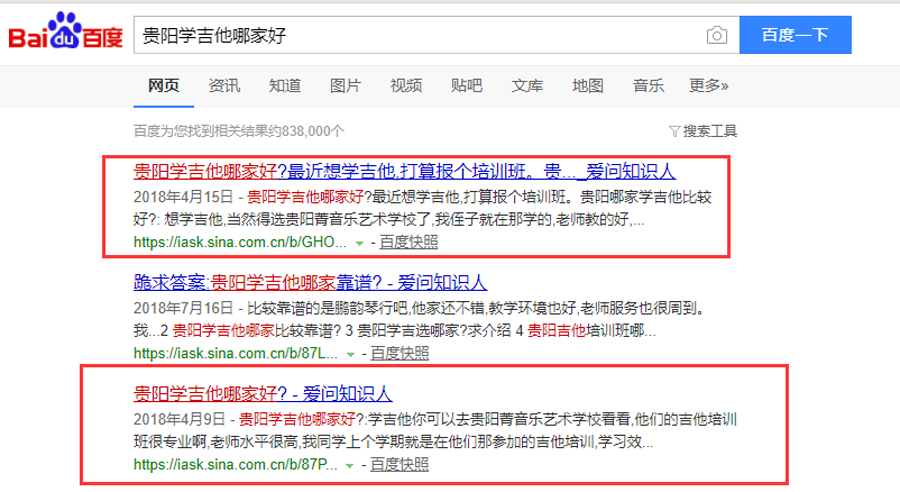Viewport: 900px width, 492px height.
Task: Expand dropdown arrow beside the GHO... URL
Action: coord(359,243)
